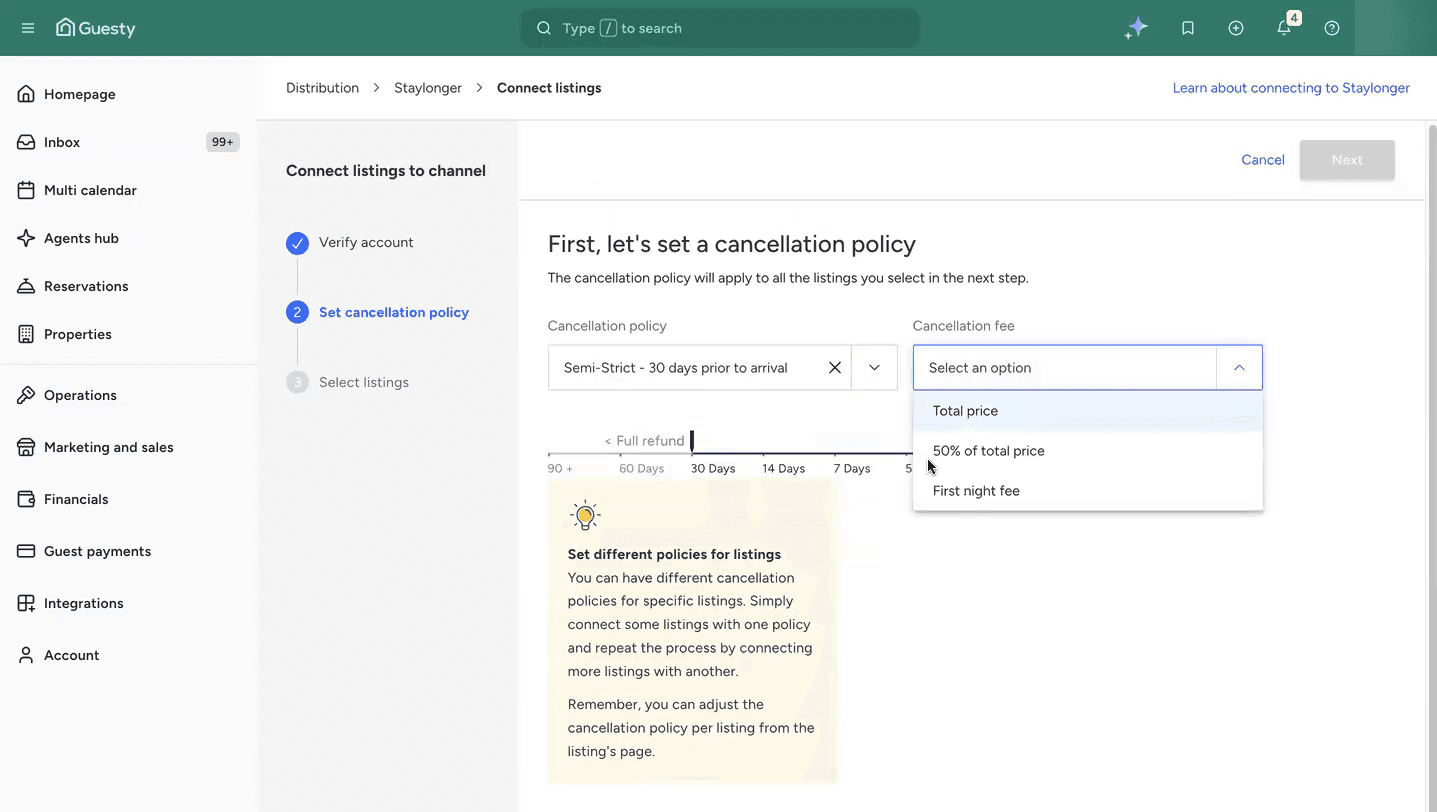Click the Verify account step label
This screenshot has height=812, width=1437.
click(366, 243)
